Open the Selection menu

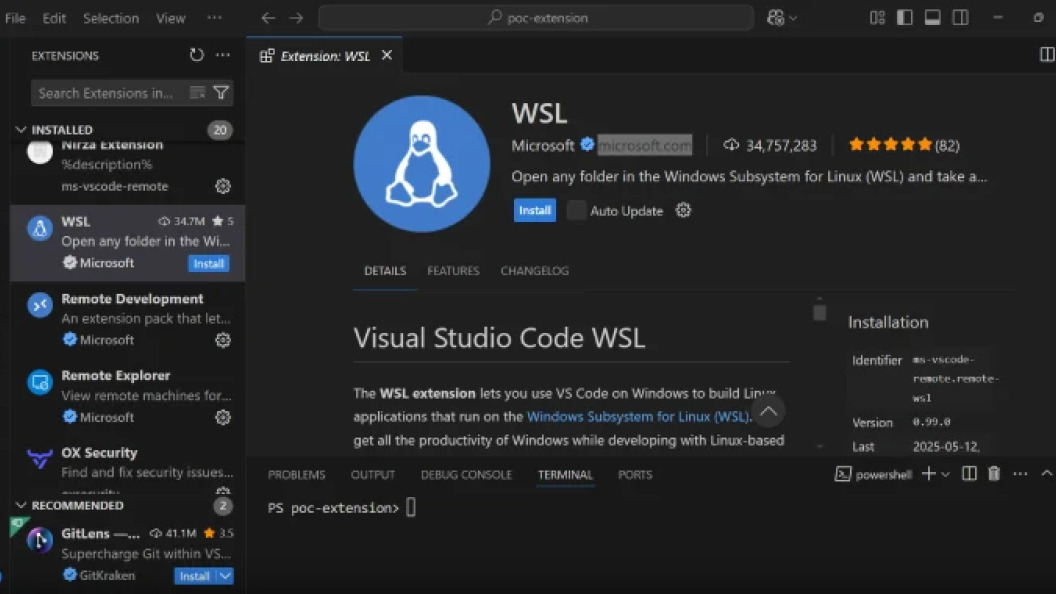(x=111, y=18)
